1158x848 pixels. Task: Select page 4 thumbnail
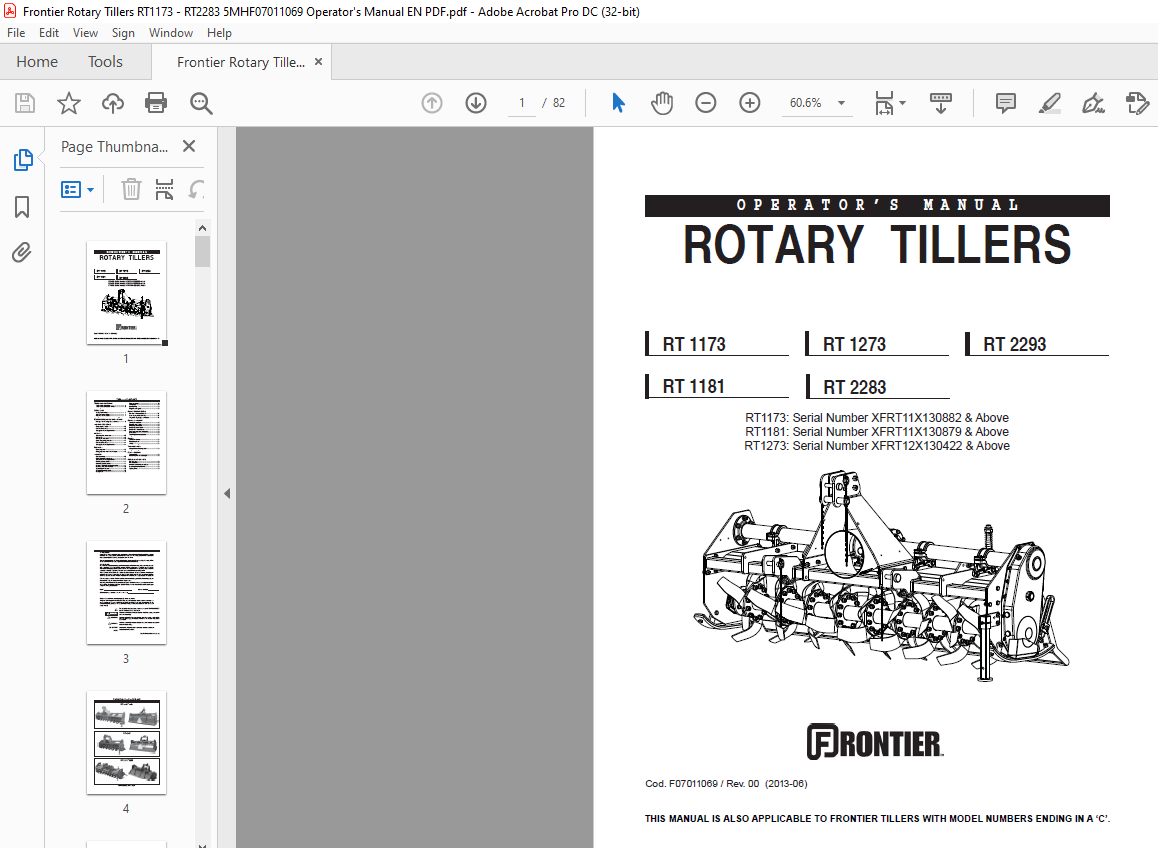(x=126, y=742)
